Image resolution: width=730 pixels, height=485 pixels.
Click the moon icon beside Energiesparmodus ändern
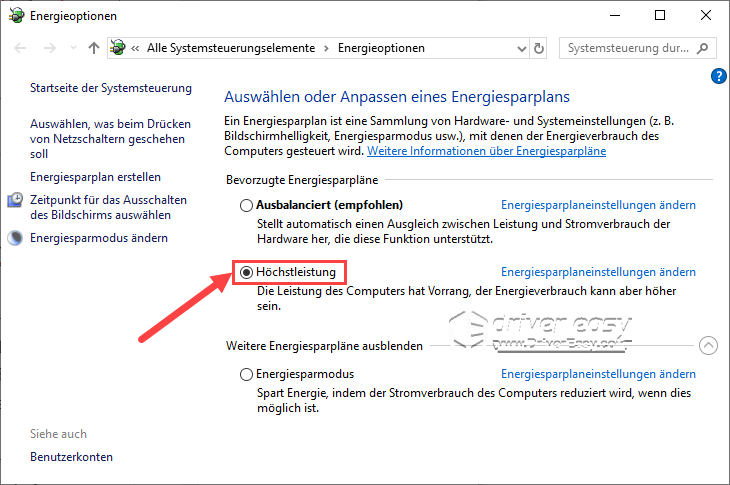(15, 238)
